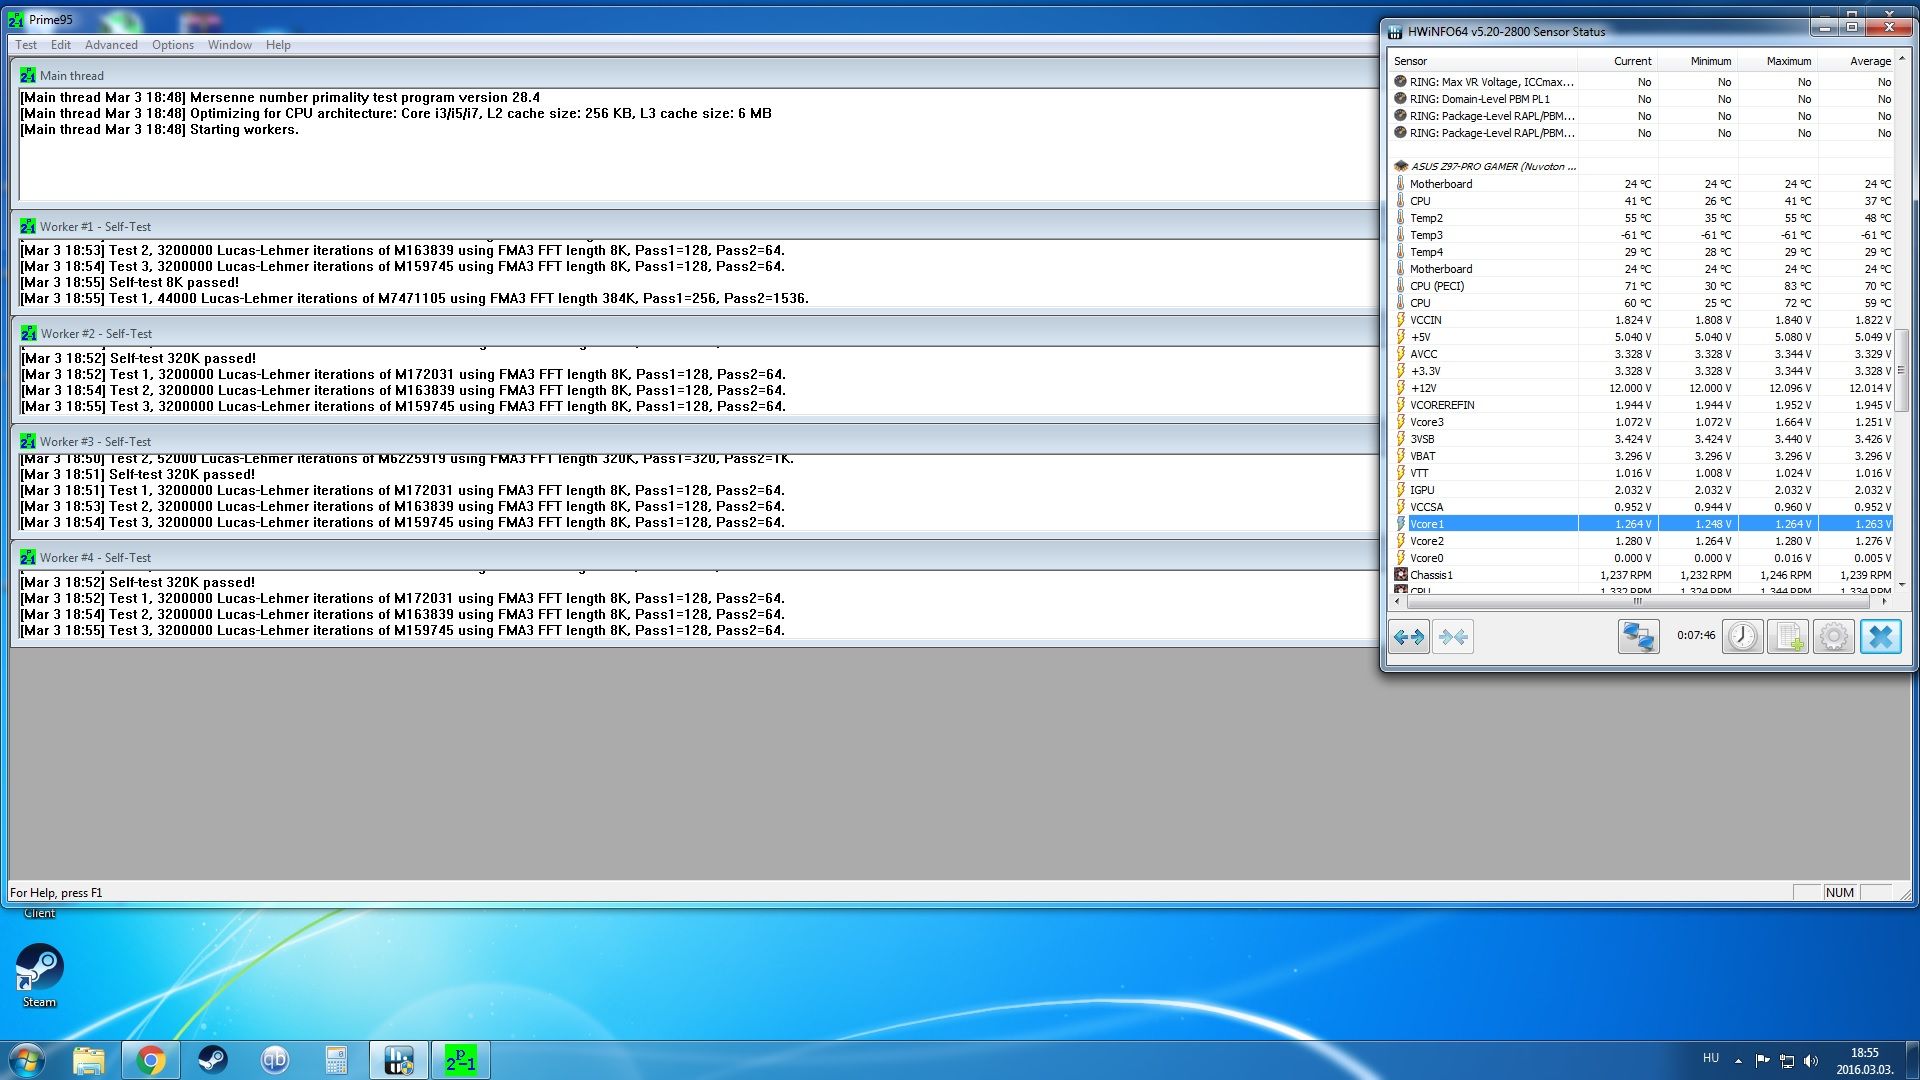Select VCOREREFIN voltage row
Screen dimensions: 1920x1080
1642,405
